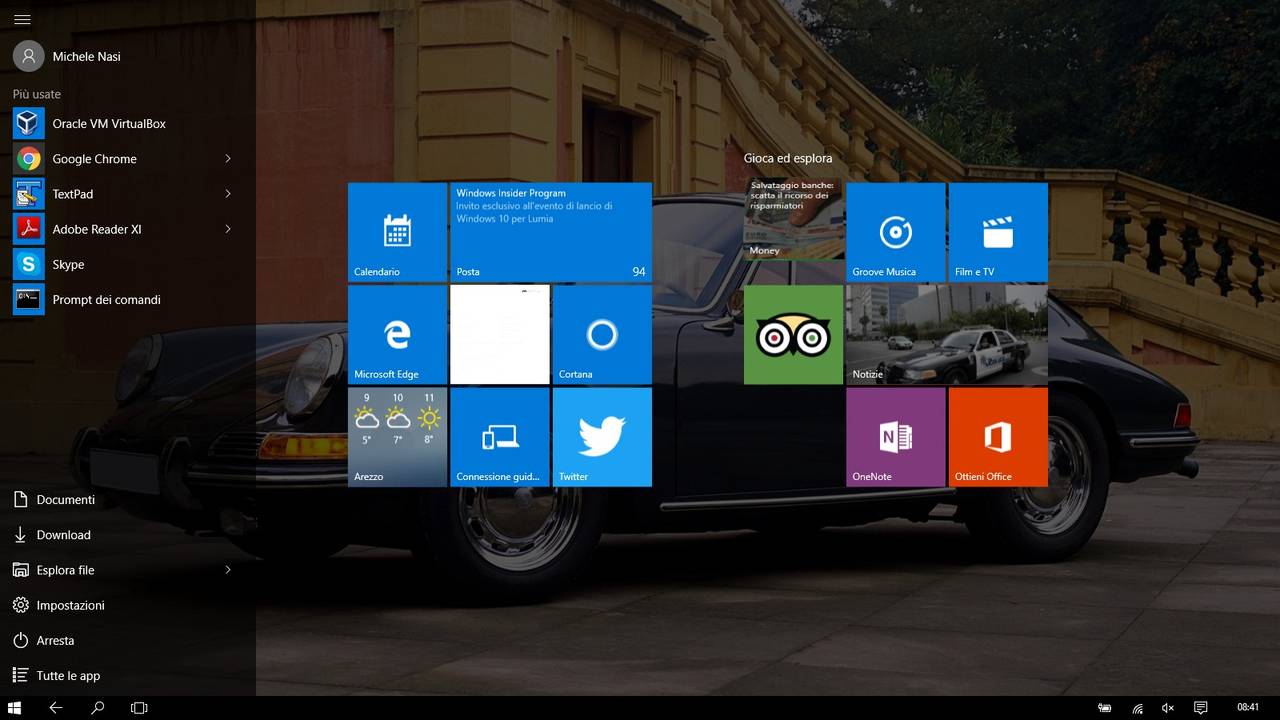Image resolution: width=1280 pixels, height=720 pixels.
Task: Open Tutte le app list
Action: click(68, 676)
